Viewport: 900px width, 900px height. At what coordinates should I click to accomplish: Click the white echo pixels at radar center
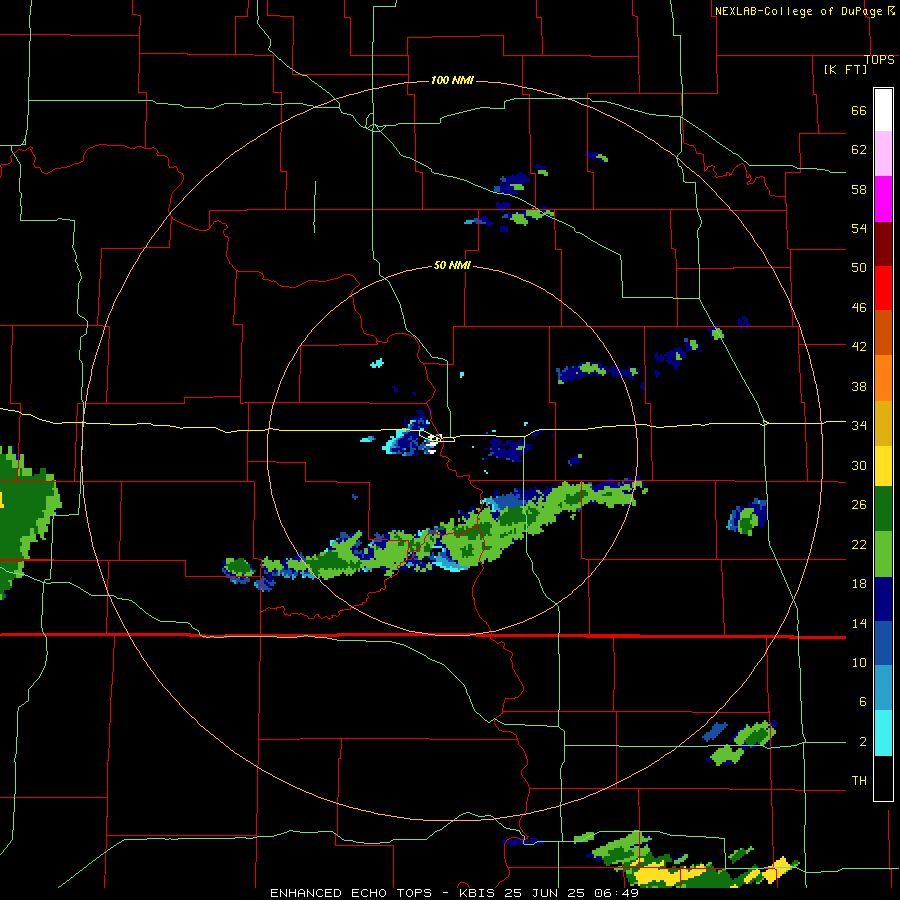[433, 443]
